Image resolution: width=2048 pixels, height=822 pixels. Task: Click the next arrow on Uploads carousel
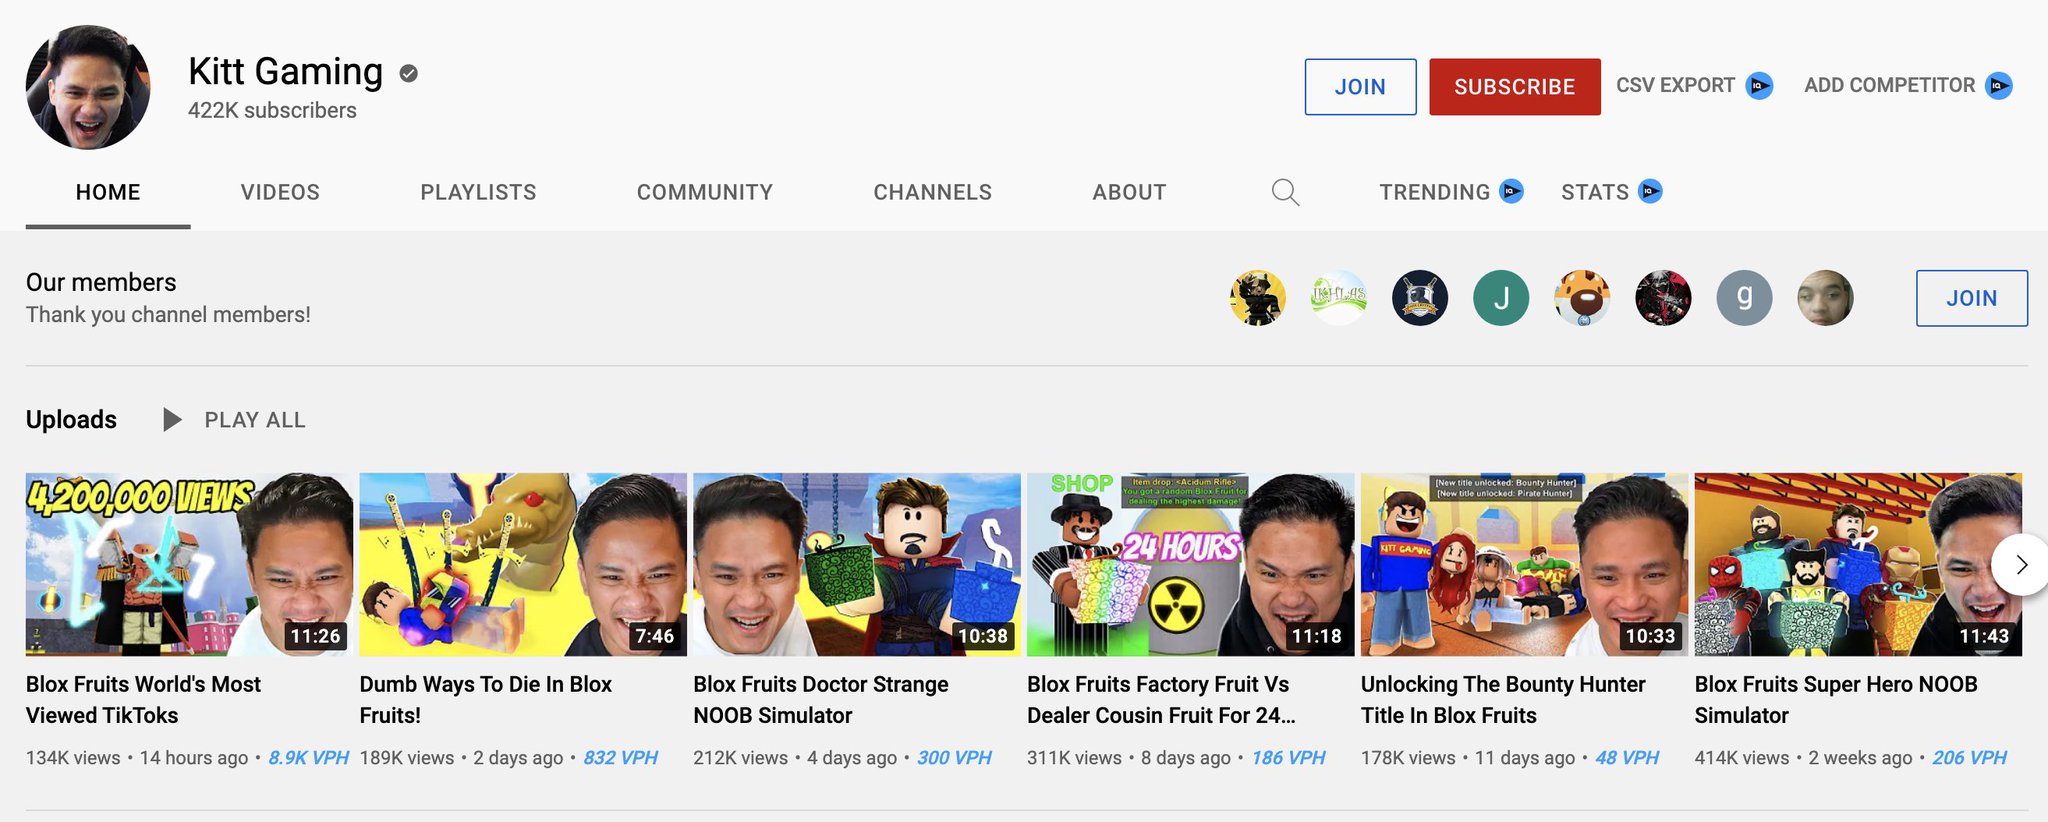click(2020, 565)
